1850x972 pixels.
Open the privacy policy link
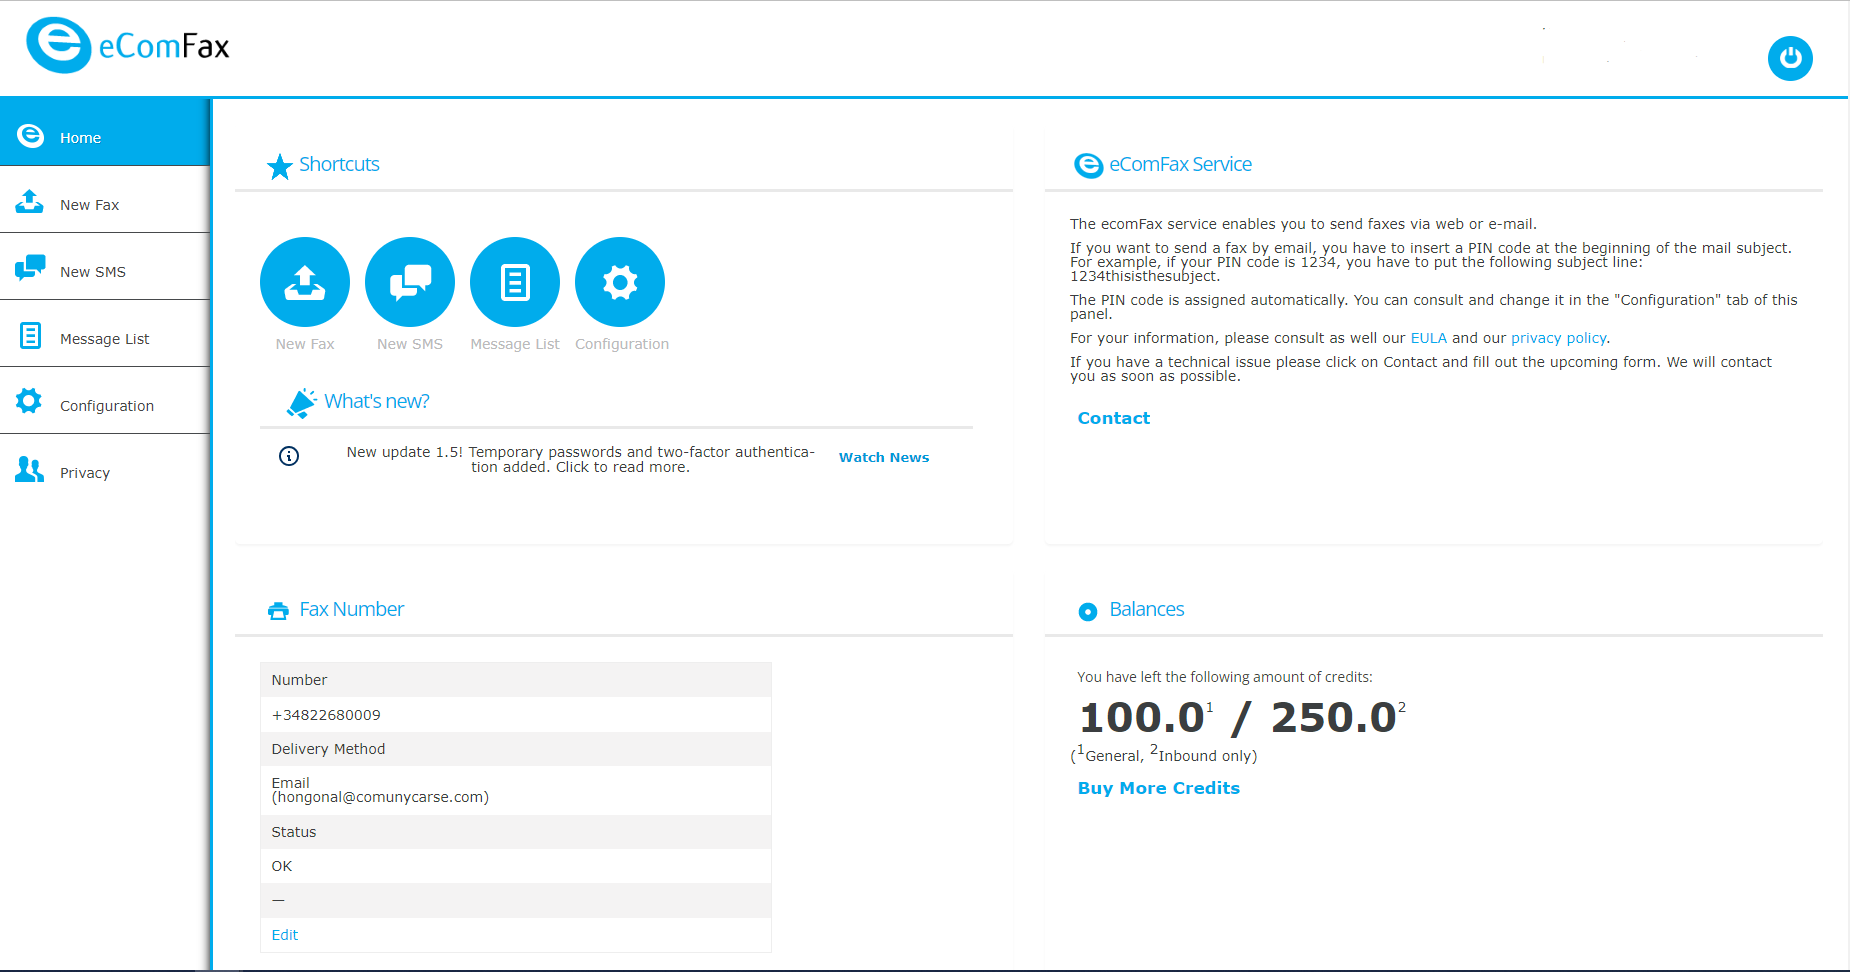click(1558, 338)
